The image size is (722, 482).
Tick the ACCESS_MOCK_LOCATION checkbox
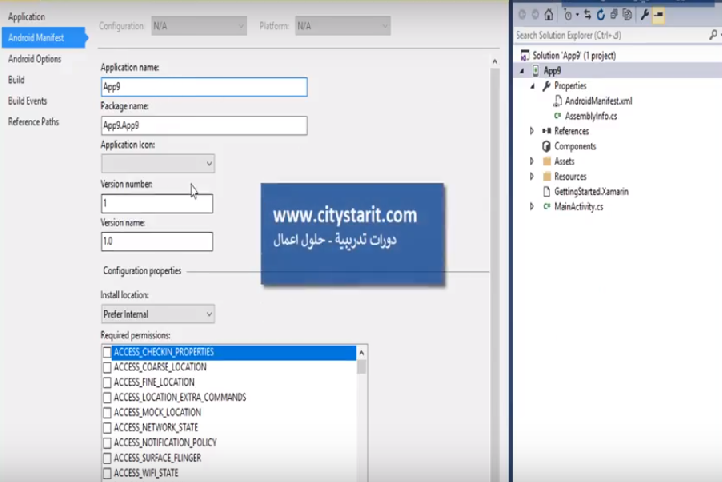107,412
